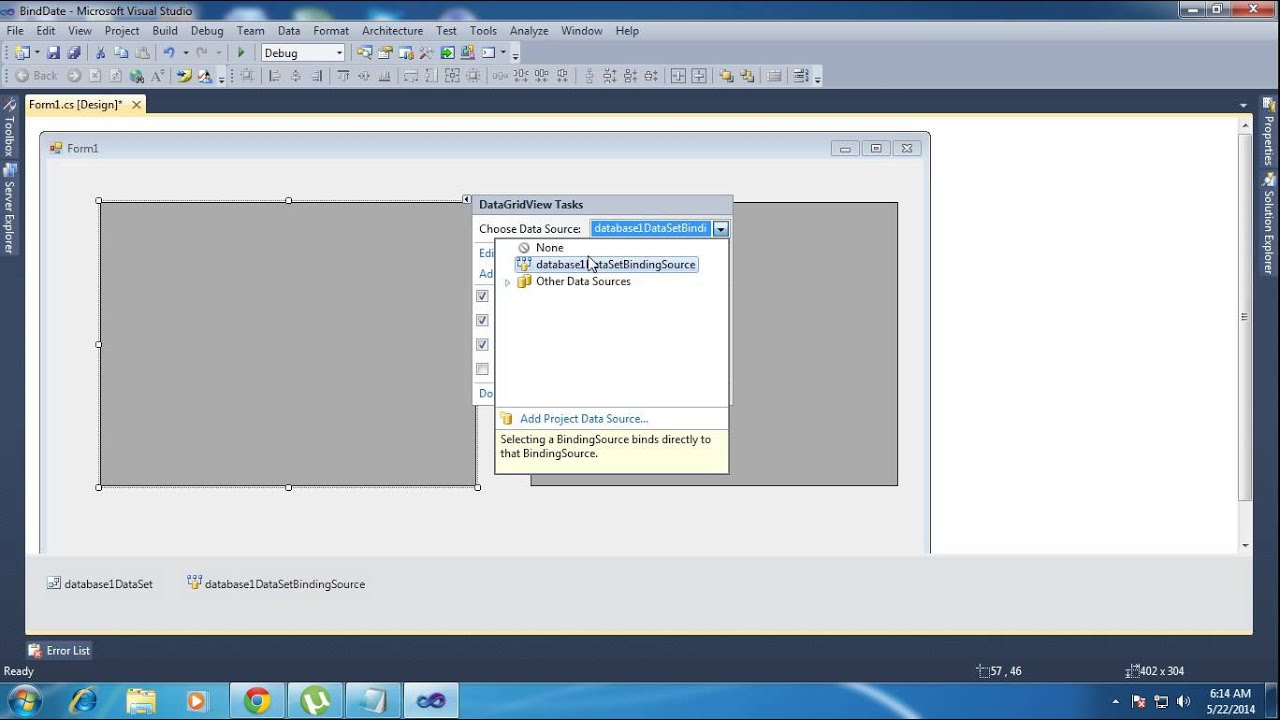This screenshot has height=720, width=1280.
Task: Select database1DataSetBindingSource component in the tray
Action: [x=276, y=584]
